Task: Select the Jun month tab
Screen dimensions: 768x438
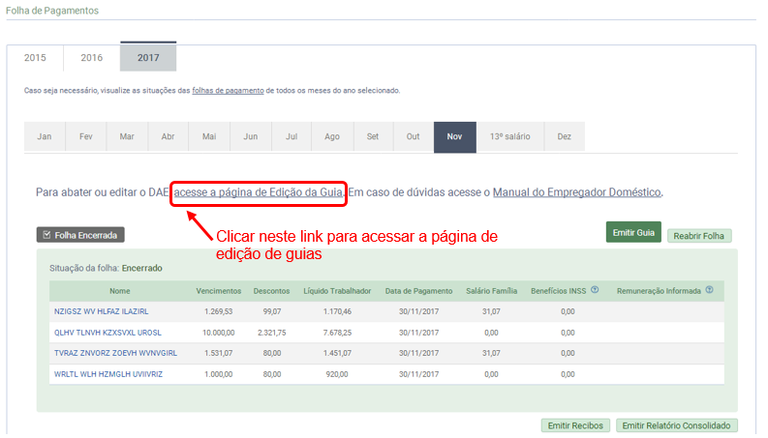Action: click(251, 137)
